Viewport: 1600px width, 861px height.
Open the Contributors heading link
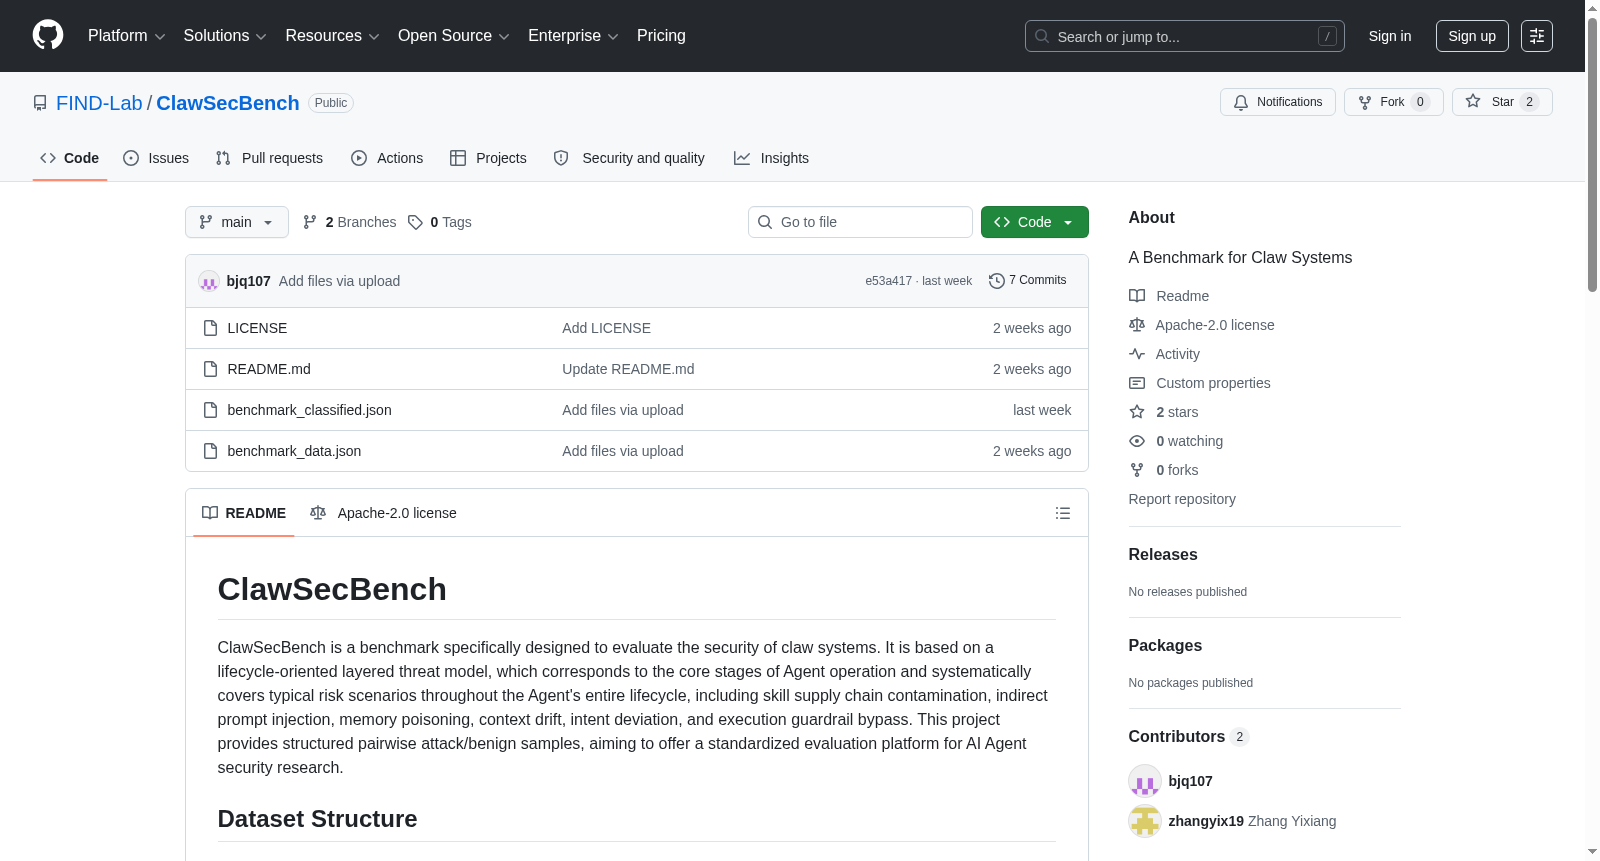[1189, 737]
